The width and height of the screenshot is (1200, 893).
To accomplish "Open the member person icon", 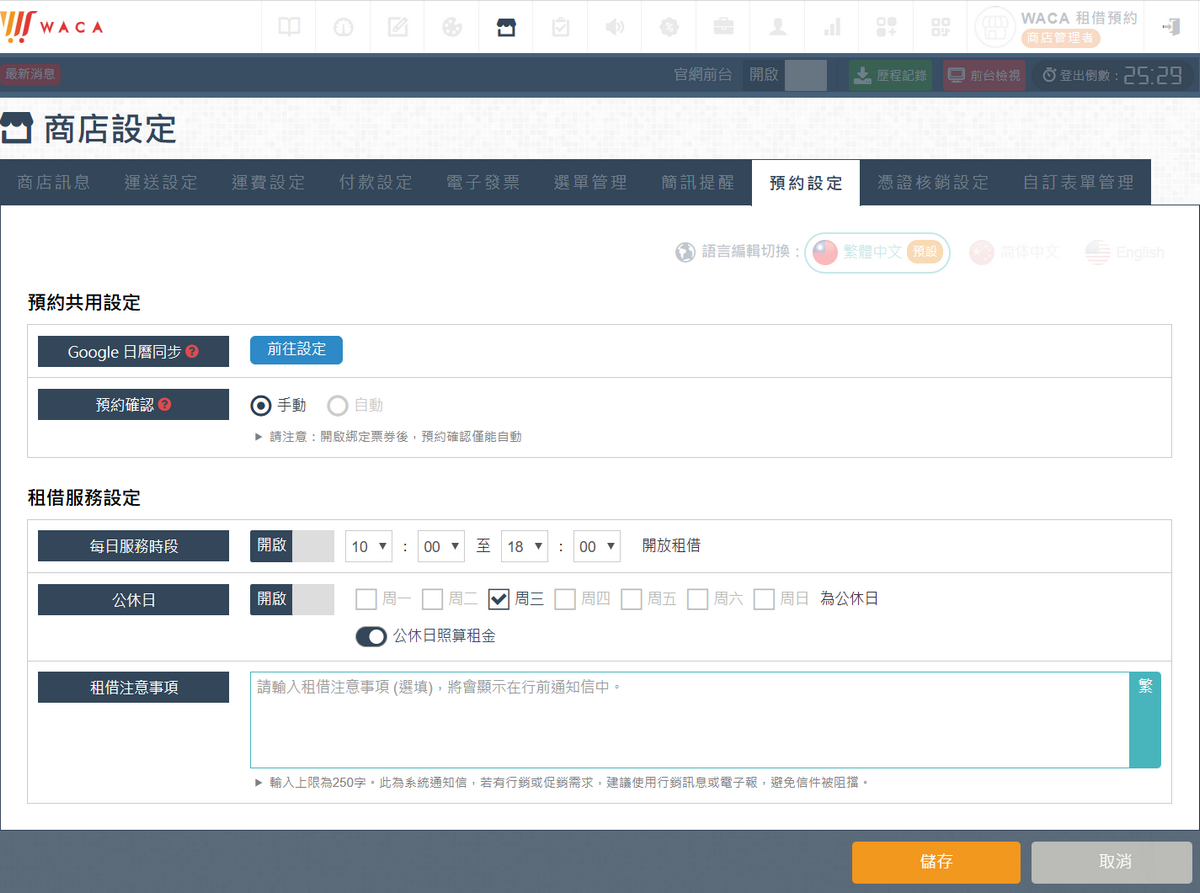I will pos(777,27).
